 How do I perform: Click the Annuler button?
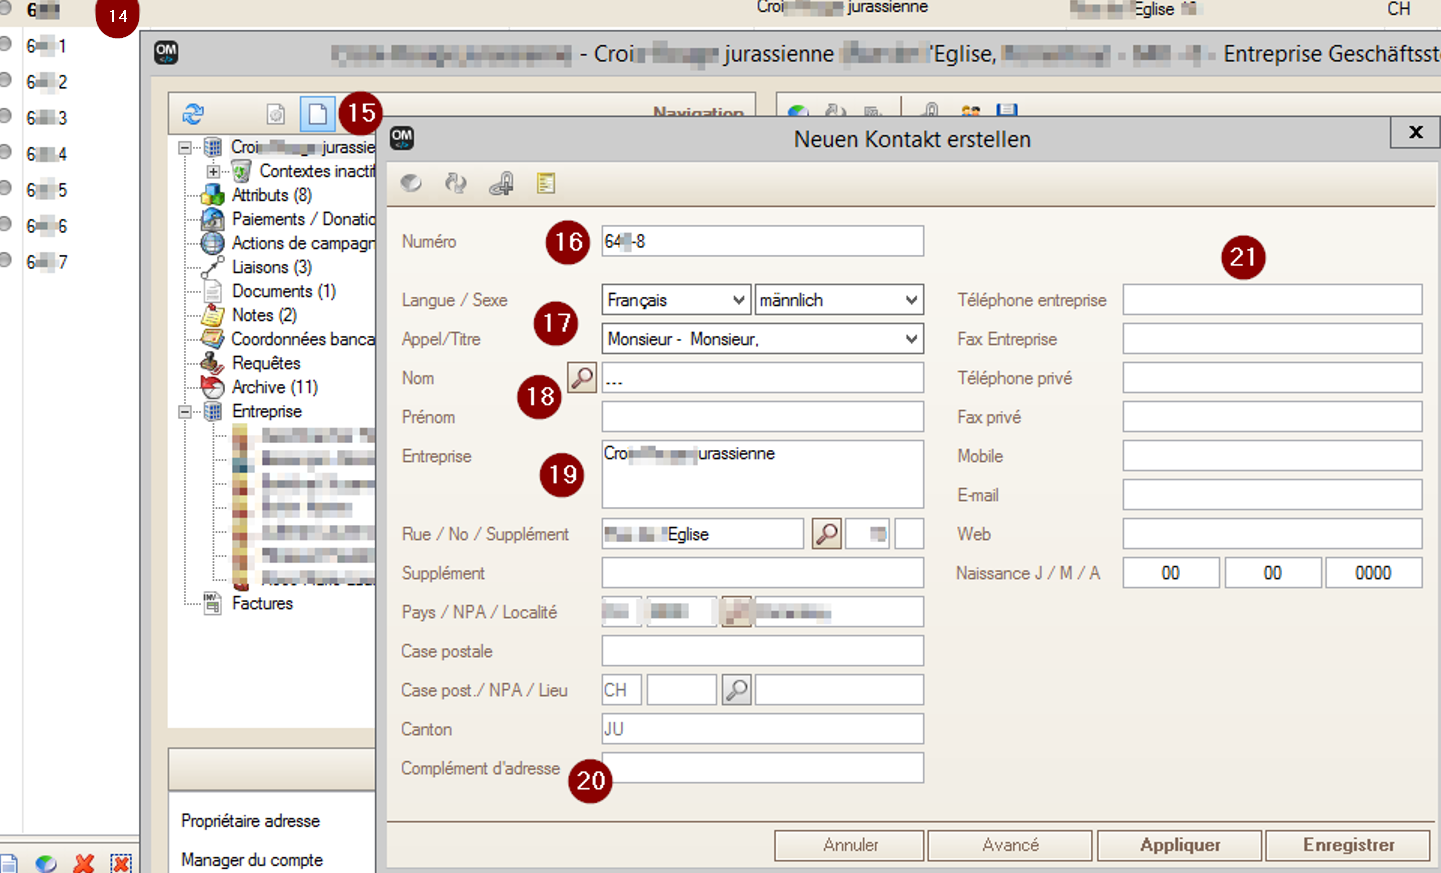(850, 845)
